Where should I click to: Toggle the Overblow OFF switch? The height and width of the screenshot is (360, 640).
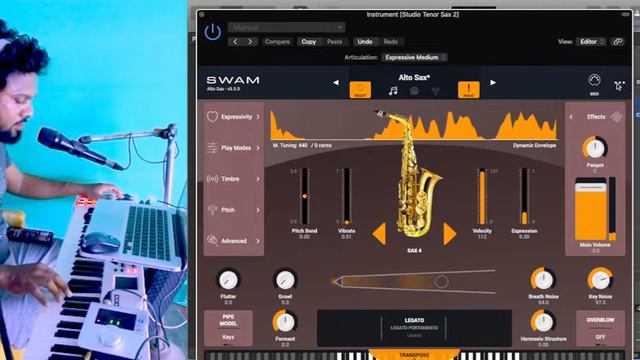[600, 328]
